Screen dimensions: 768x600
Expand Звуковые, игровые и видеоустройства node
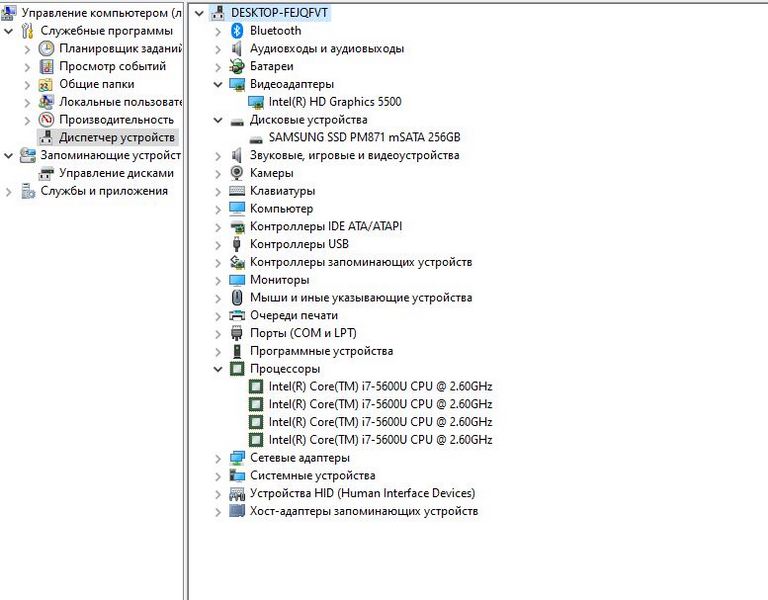tap(218, 156)
